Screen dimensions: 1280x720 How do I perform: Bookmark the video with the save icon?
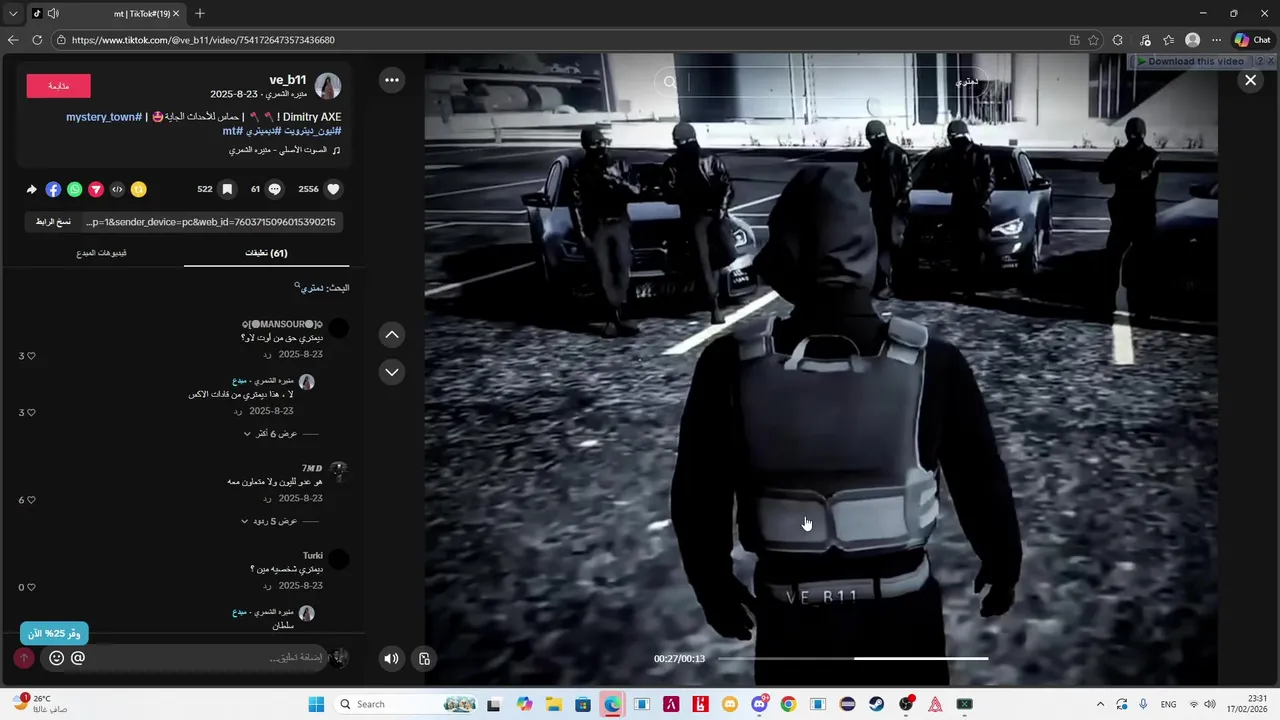[x=228, y=189]
